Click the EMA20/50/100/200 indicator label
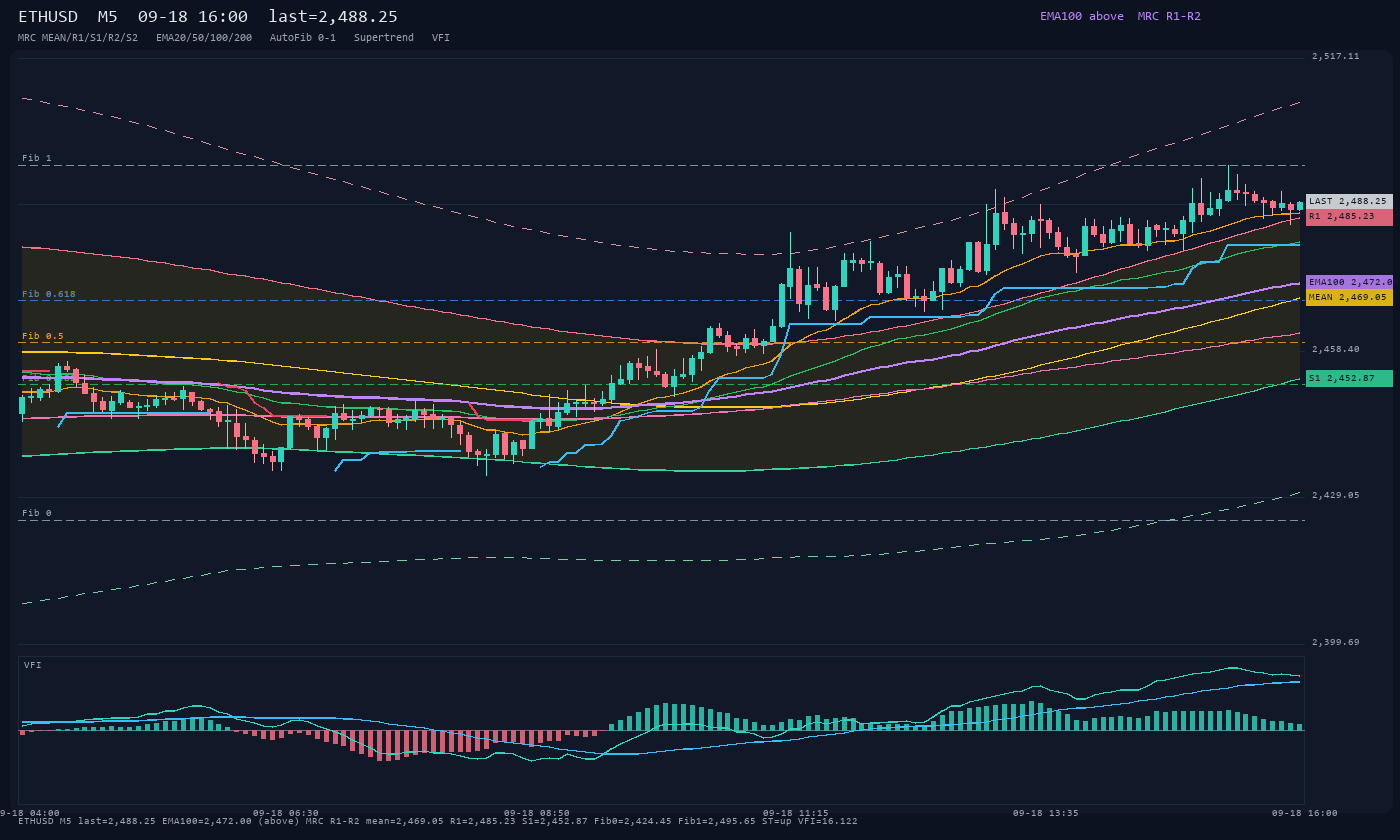 [204, 37]
